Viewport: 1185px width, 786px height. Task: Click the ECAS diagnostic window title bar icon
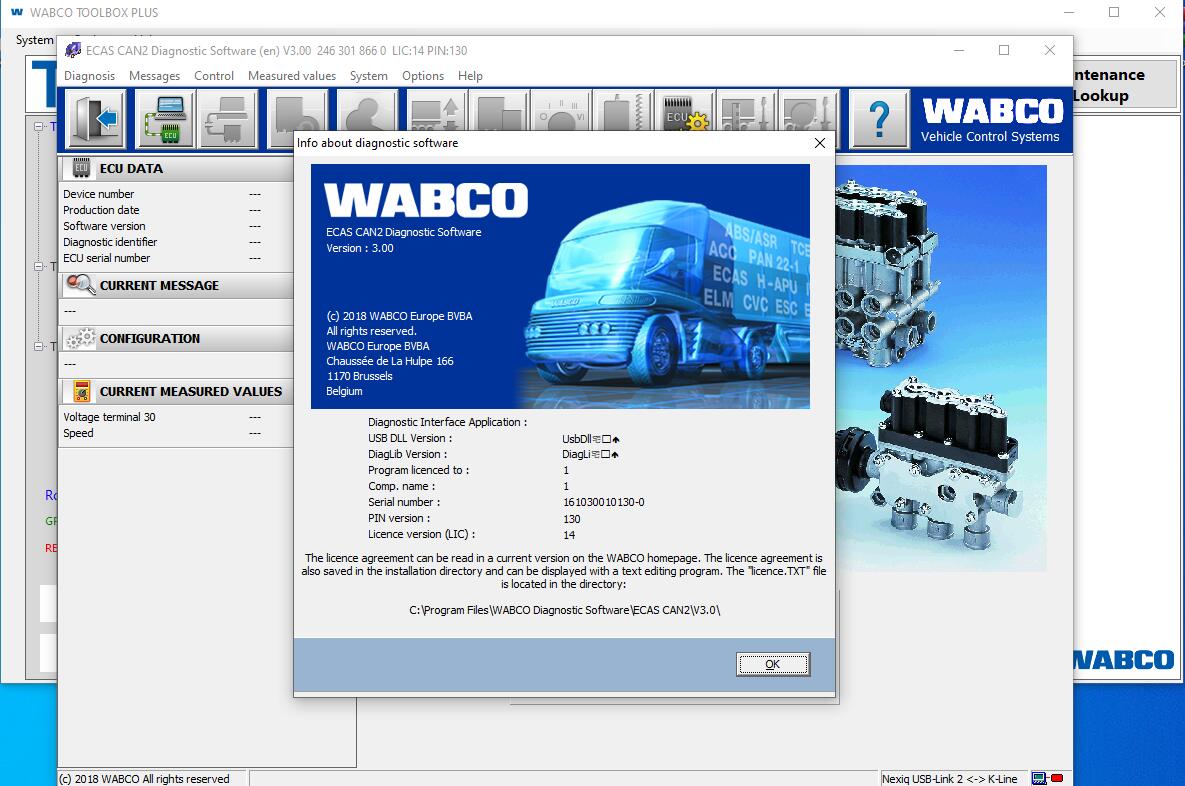pyautogui.click(x=73, y=50)
